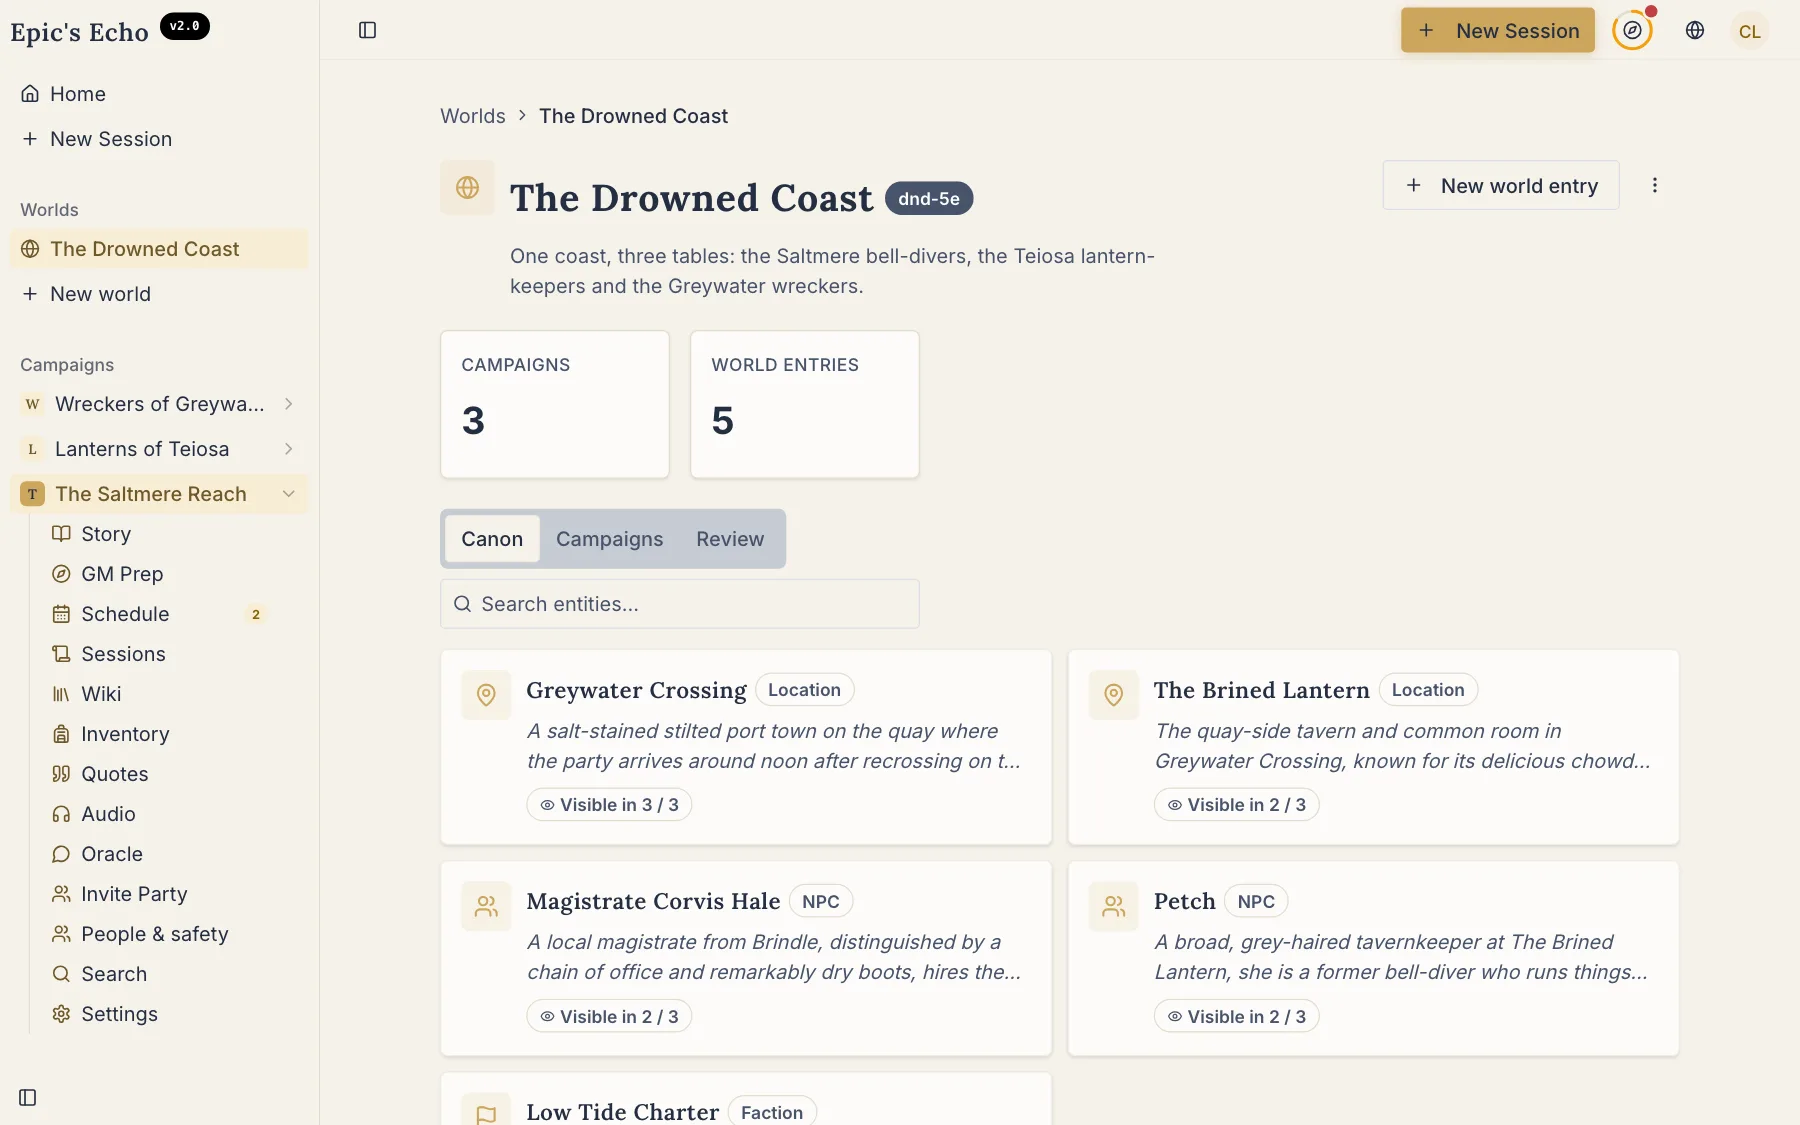The height and width of the screenshot is (1125, 1800).
Task: Open the compass guide icon with the red dot
Action: [x=1632, y=30]
